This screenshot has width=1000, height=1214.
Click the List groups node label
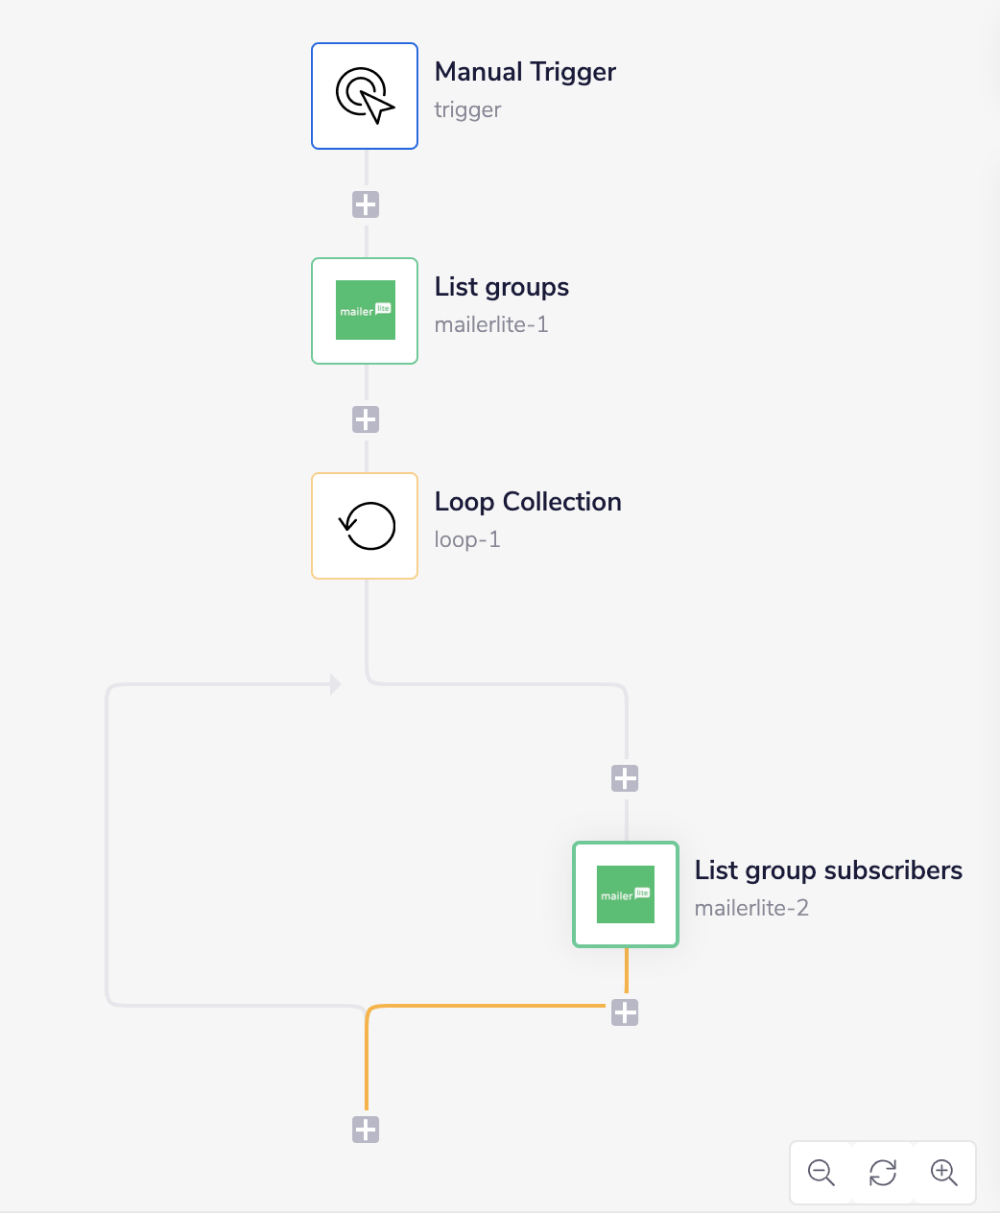[501, 287]
